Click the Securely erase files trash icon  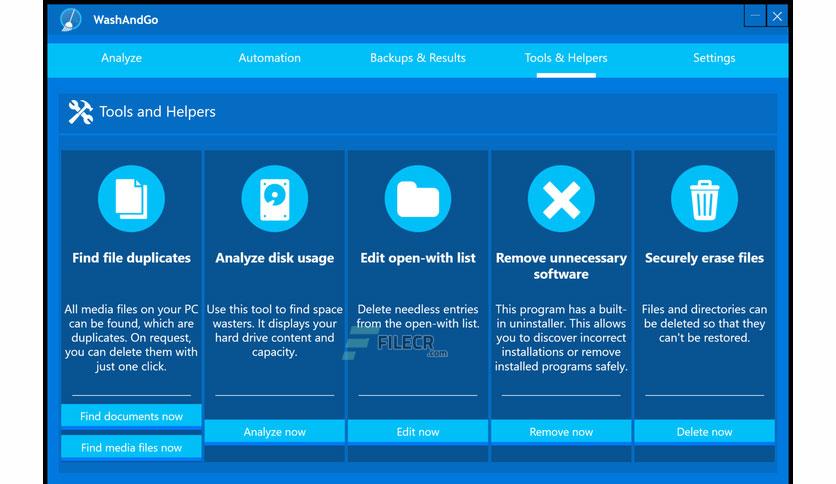pyautogui.click(x=704, y=198)
